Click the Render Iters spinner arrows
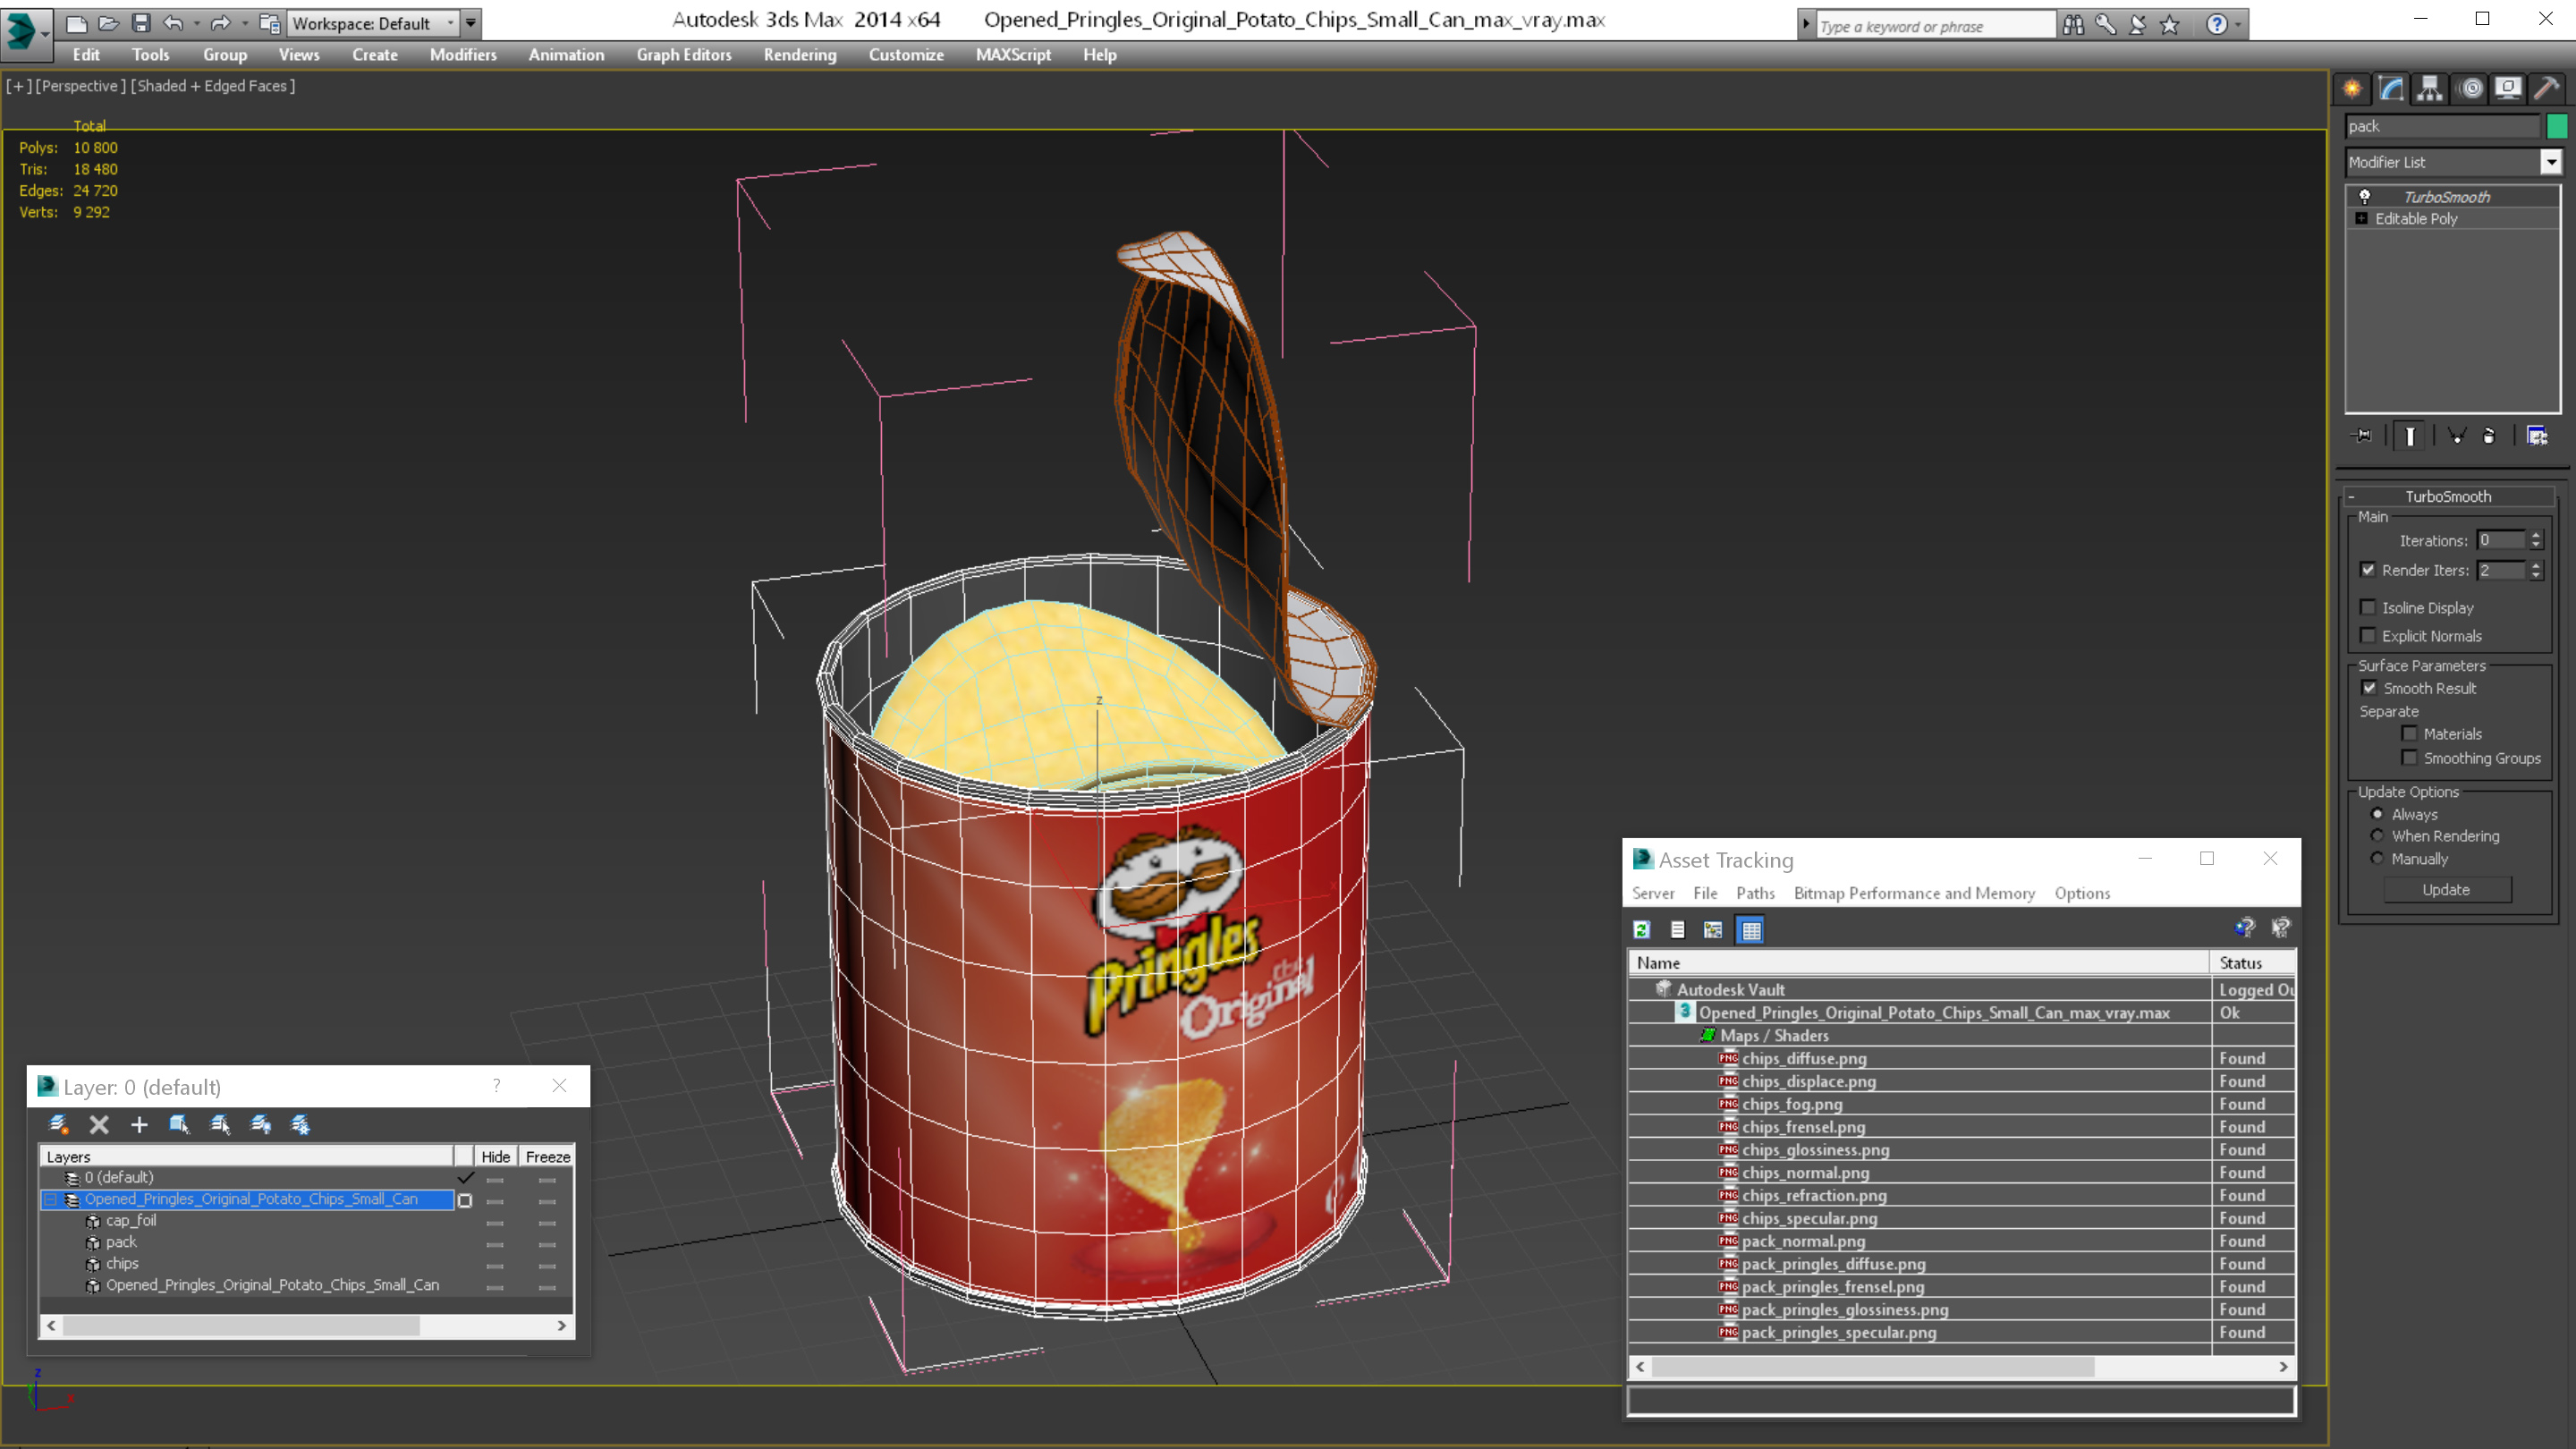 point(2535,570)
